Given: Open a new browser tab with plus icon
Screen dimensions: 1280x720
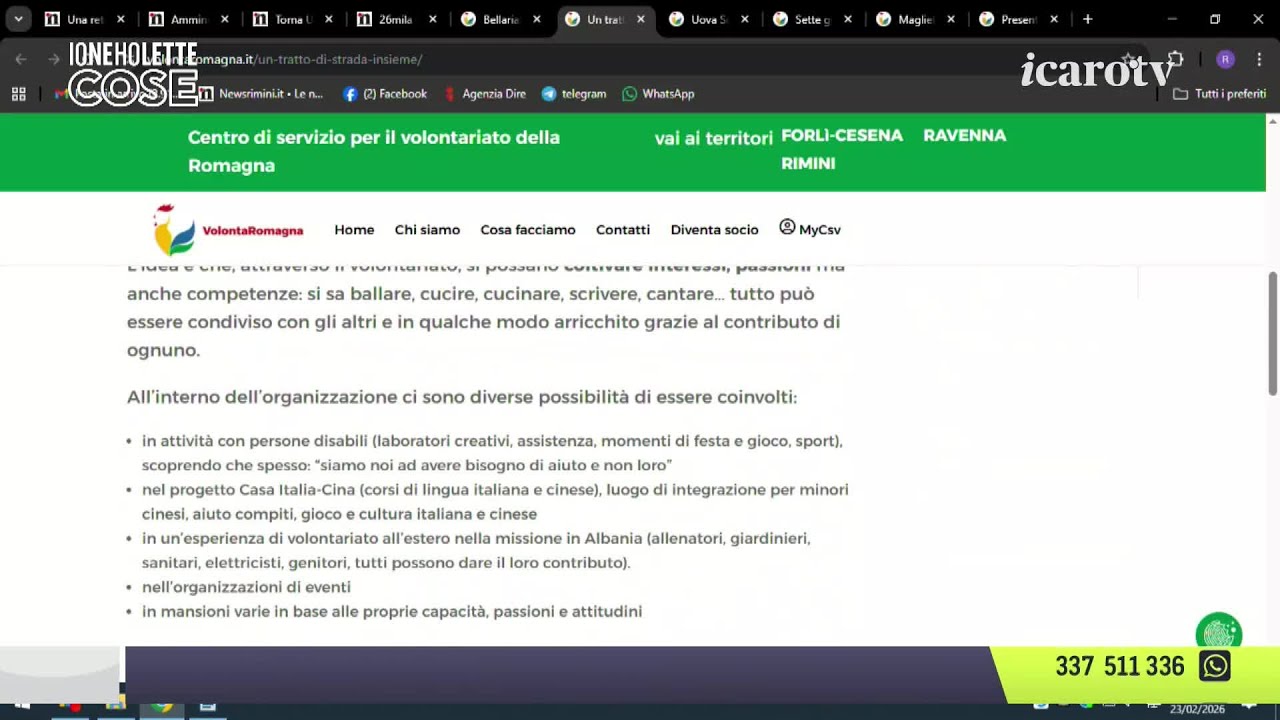Looking at the screenshot, I should point(1088,19).
